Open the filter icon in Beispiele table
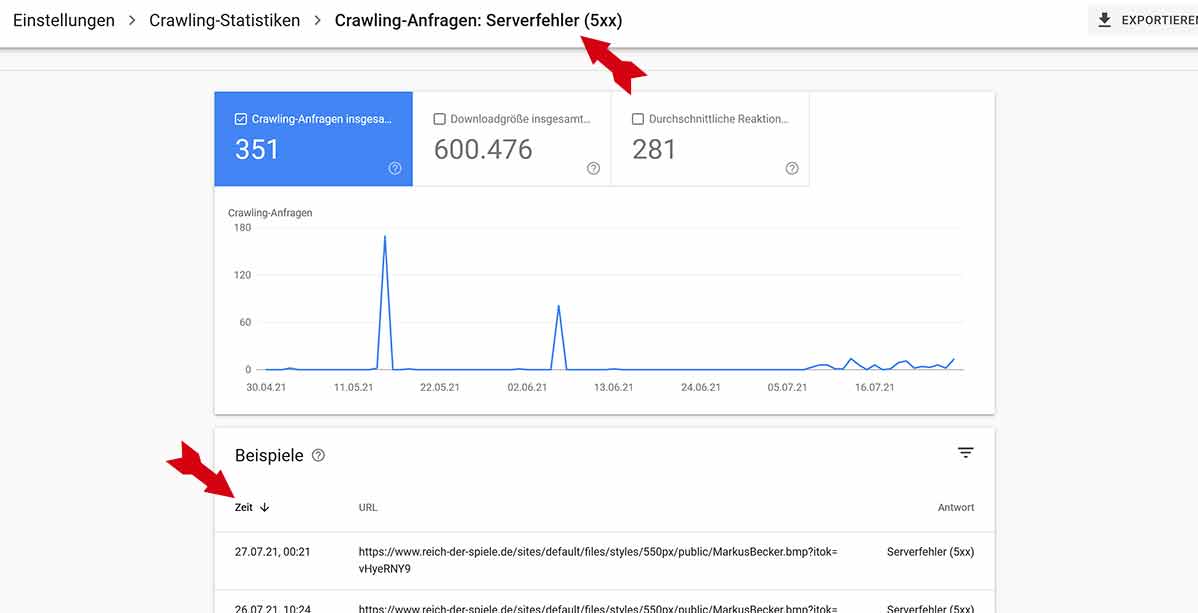This screenshot has height=613, width=1198. (x=966, y=453)
